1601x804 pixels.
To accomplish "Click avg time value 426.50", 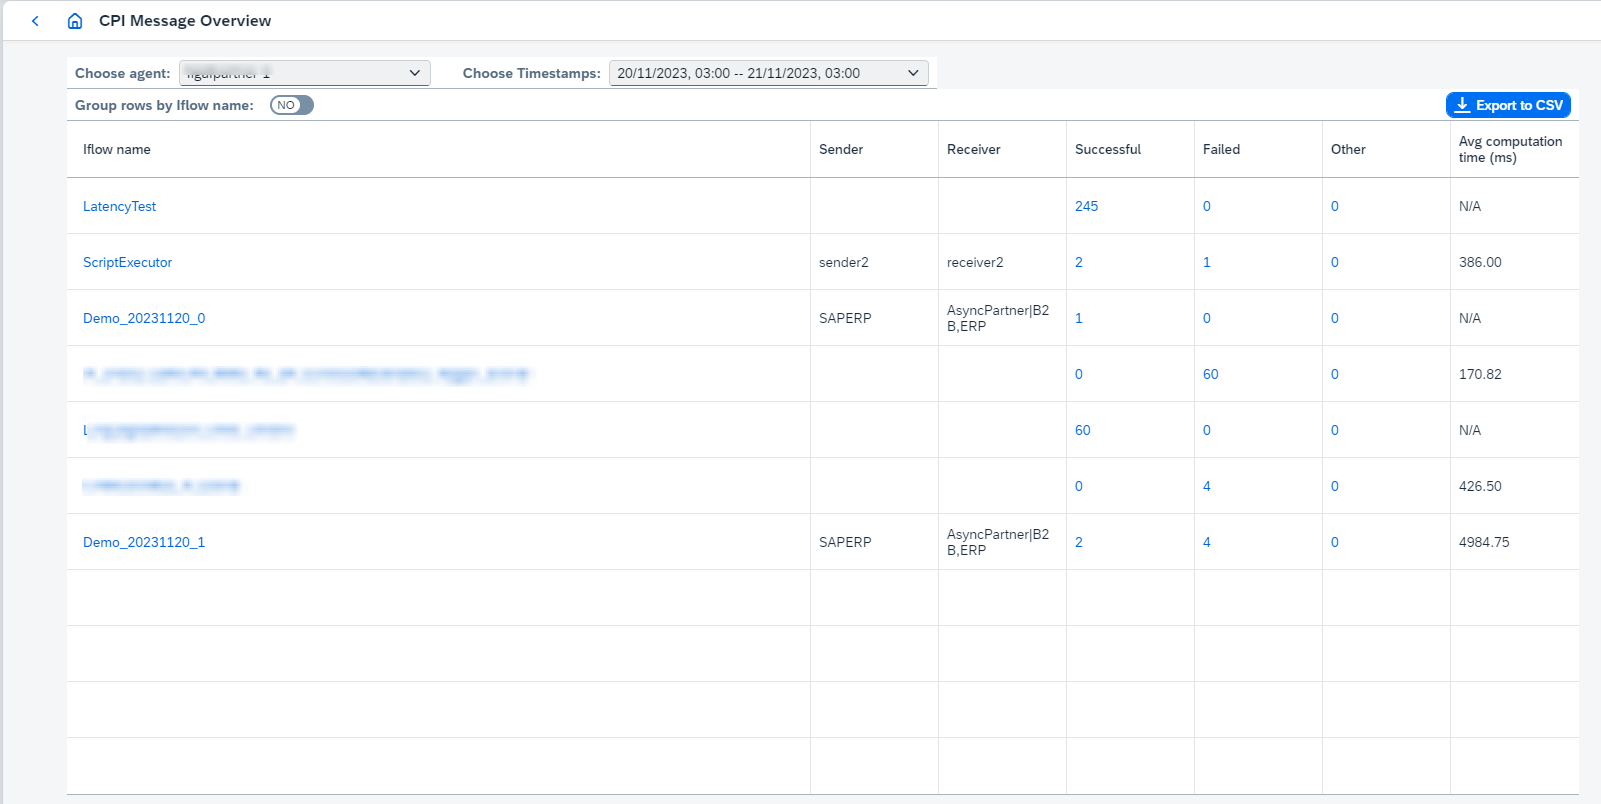I will [1480, 486].
